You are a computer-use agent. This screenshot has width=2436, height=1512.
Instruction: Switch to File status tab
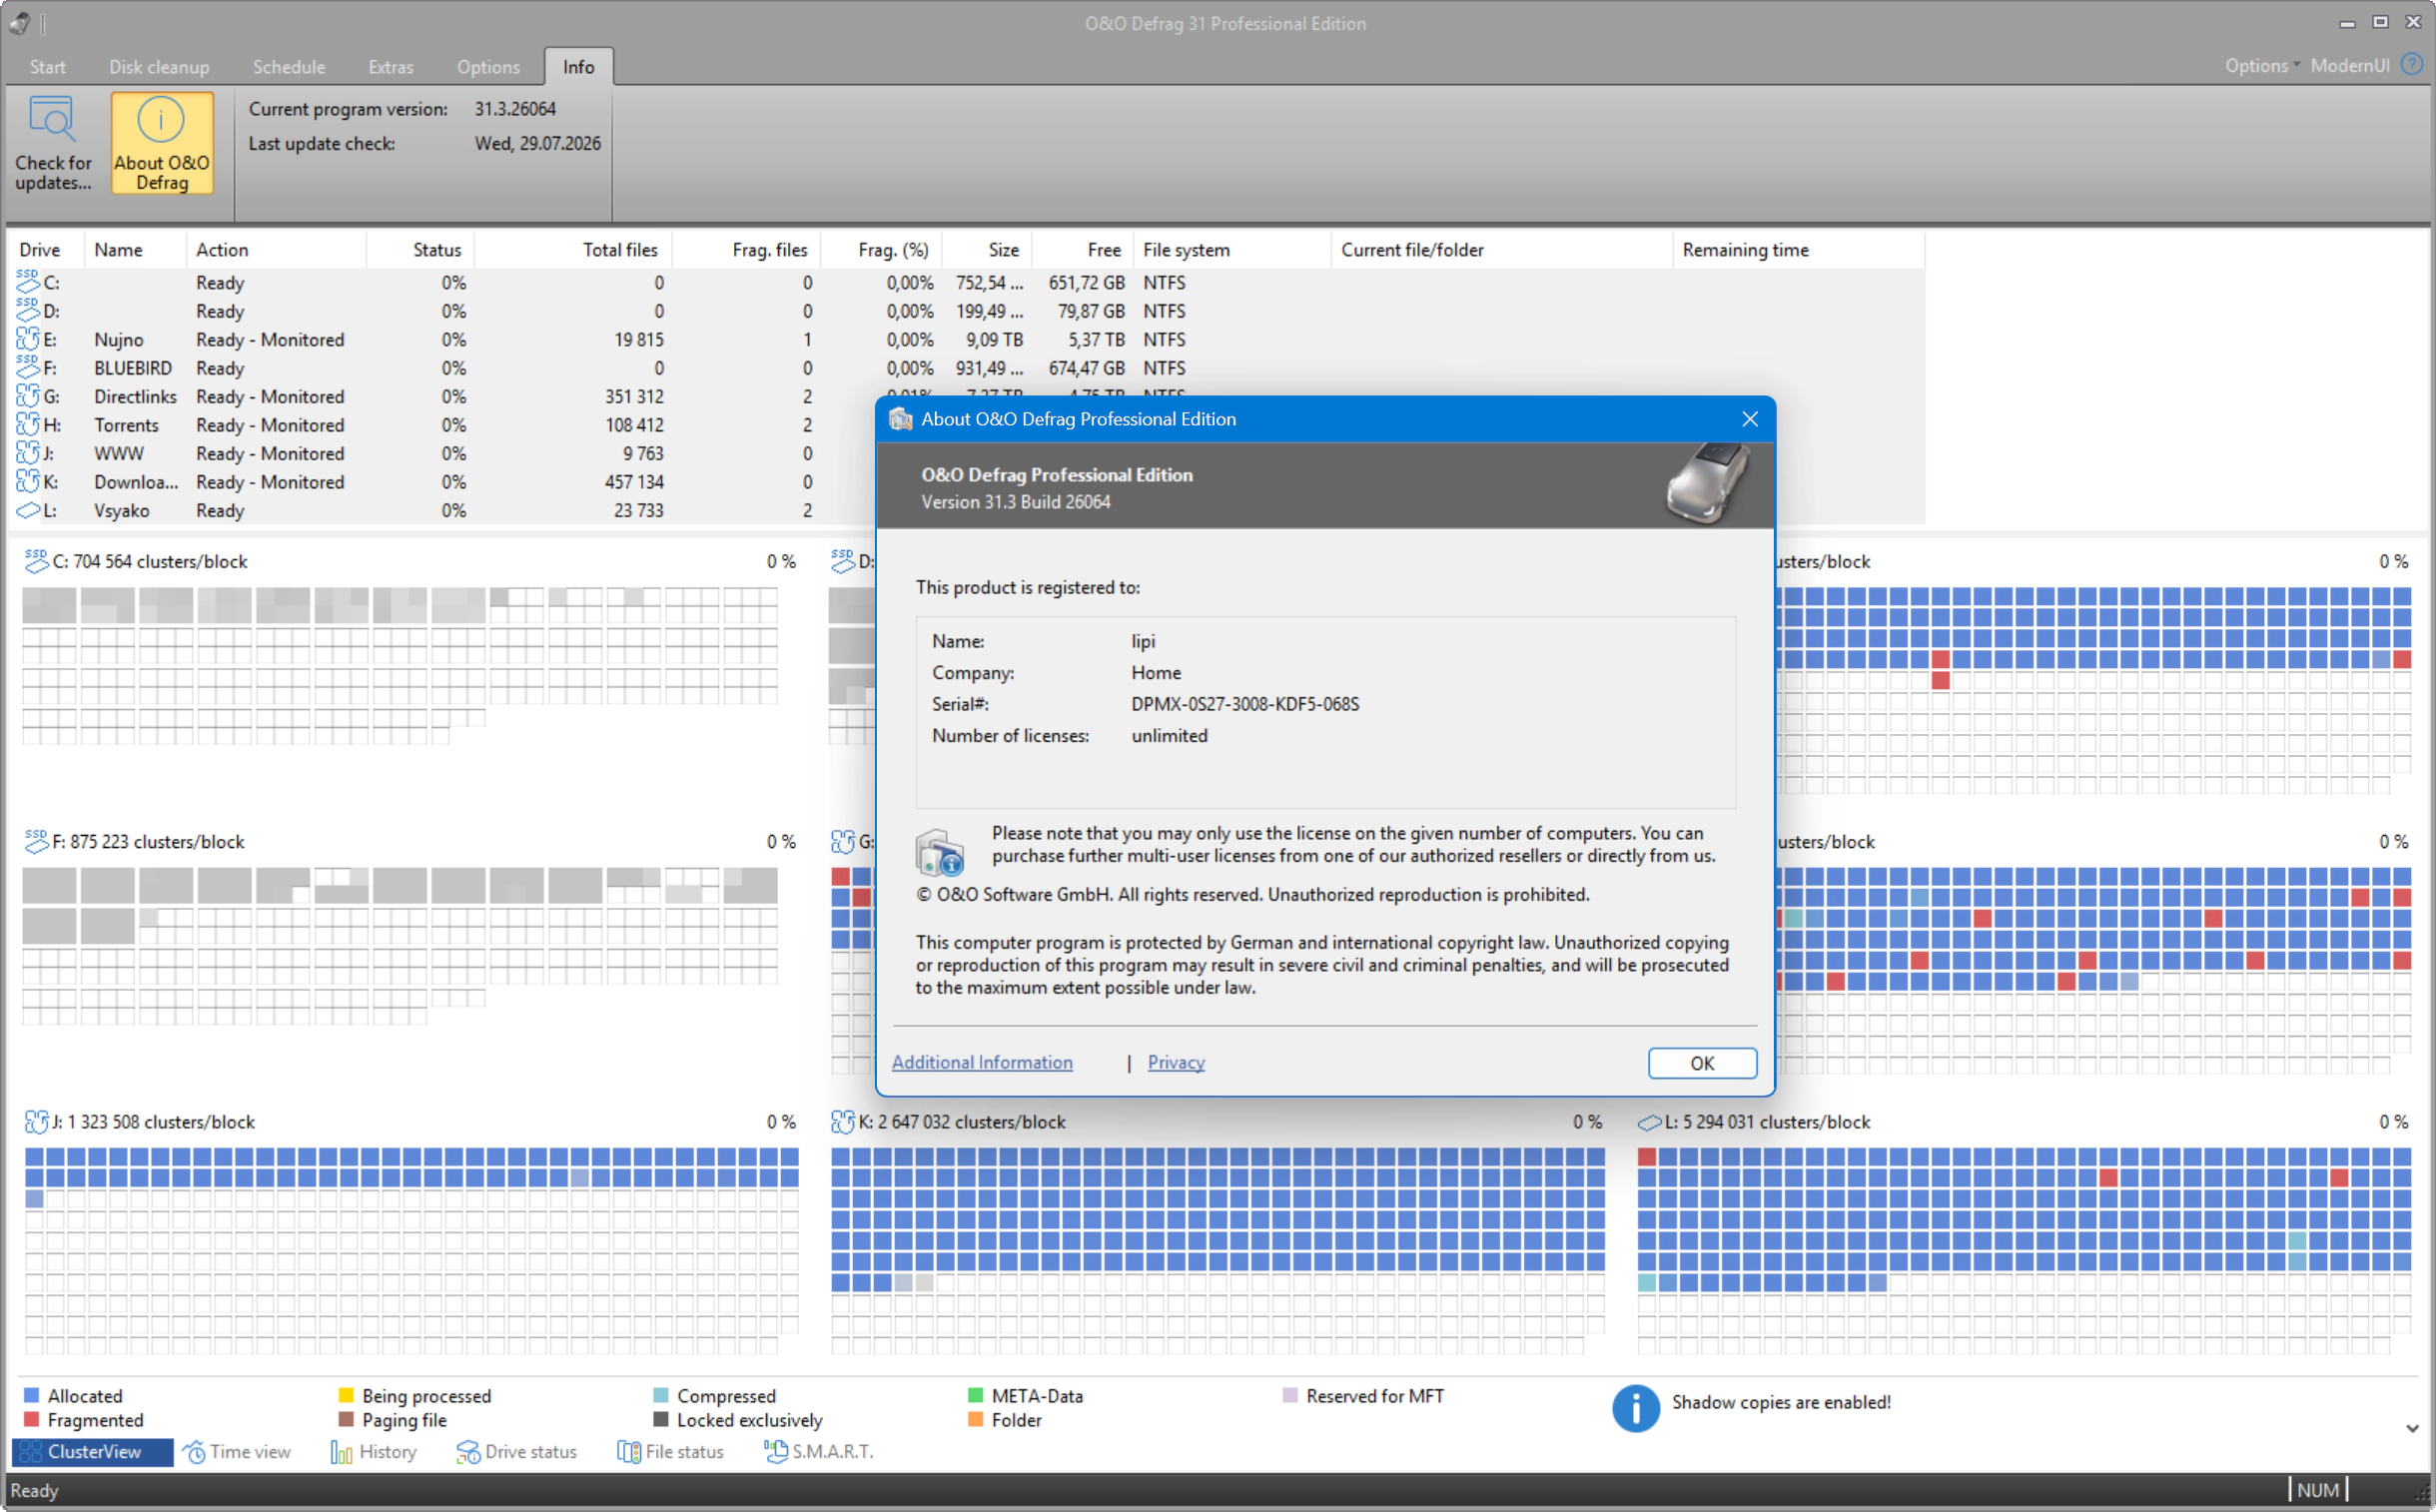(x=671, y=1452)
